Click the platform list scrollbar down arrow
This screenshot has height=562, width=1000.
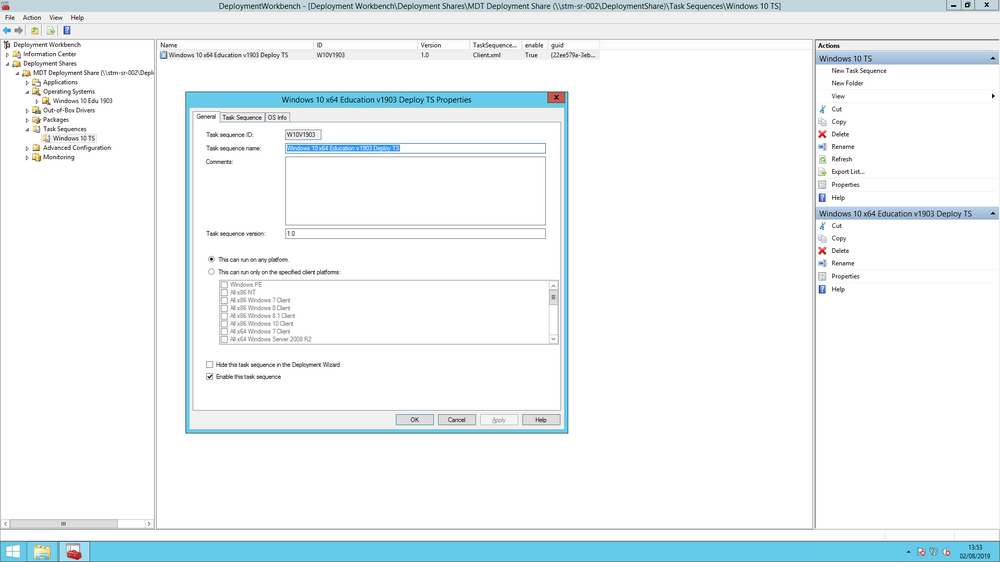click(554, 339)
